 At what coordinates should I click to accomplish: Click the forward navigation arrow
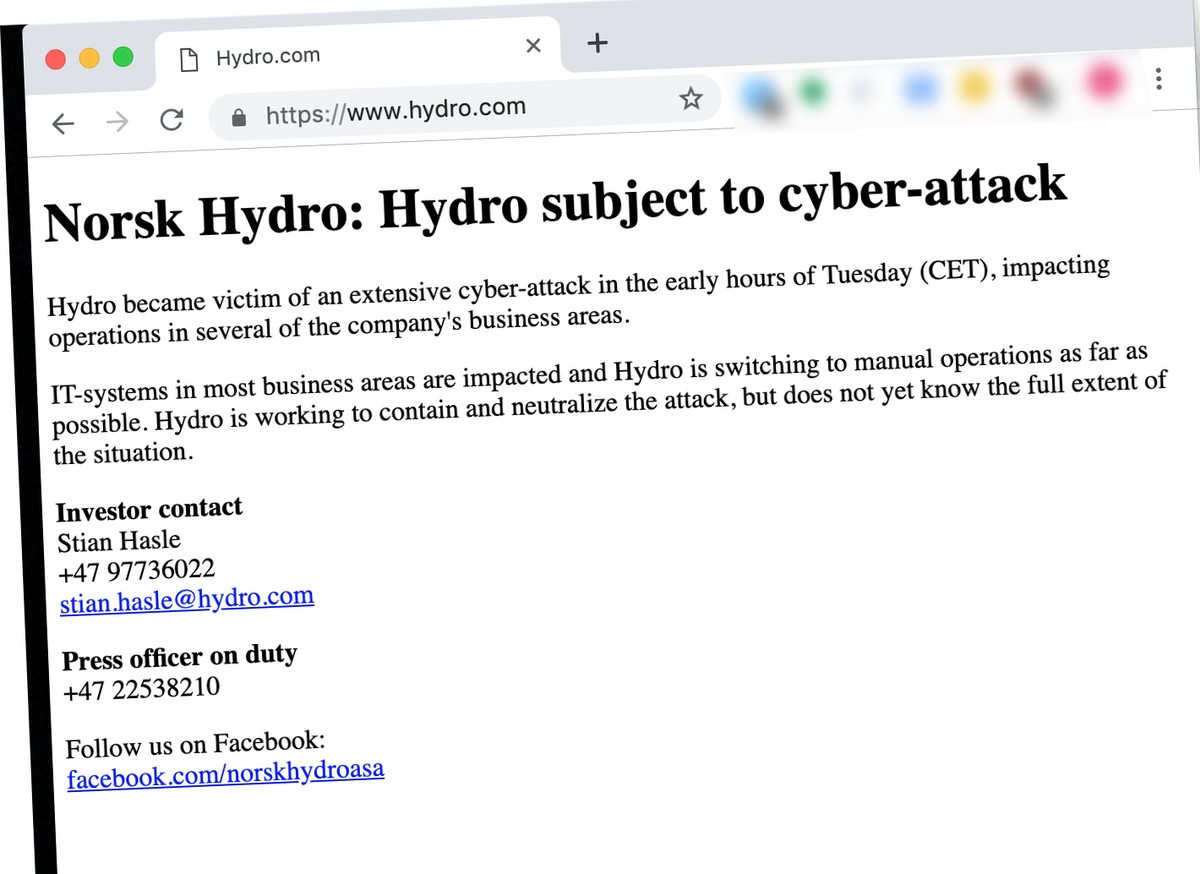(117, 121)
